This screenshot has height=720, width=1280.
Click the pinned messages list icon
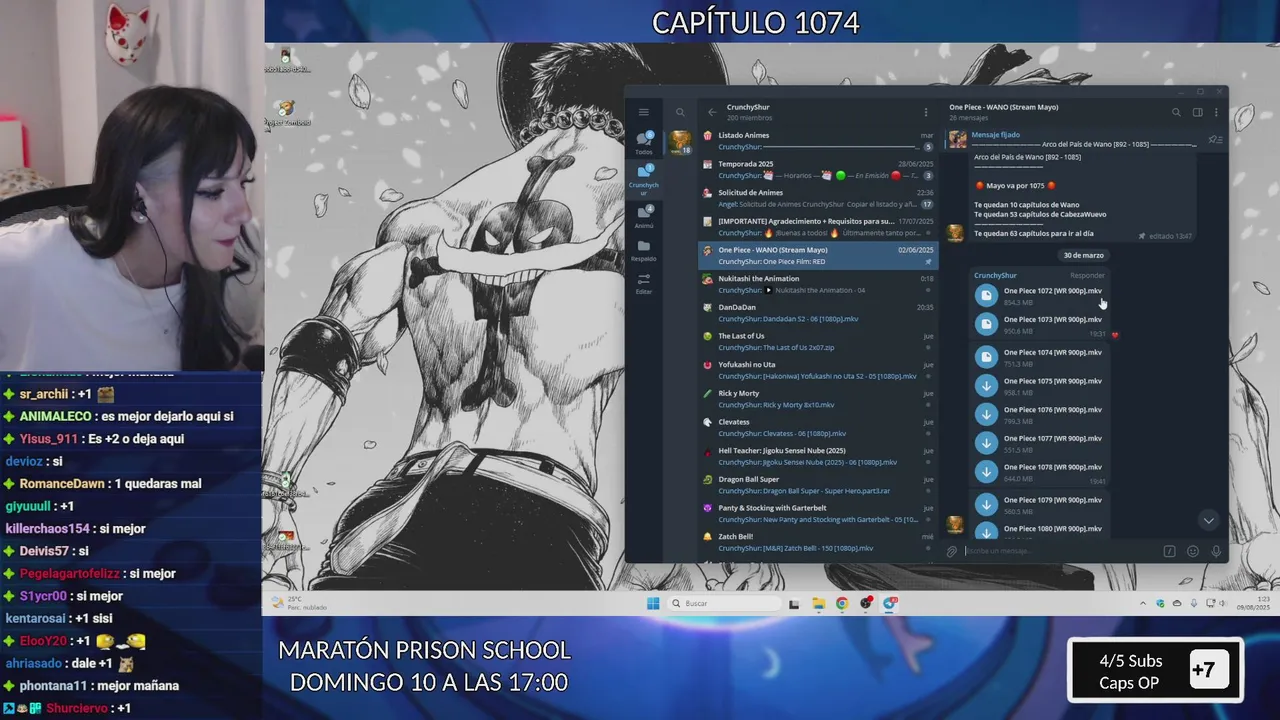(x=1214, y=139)
